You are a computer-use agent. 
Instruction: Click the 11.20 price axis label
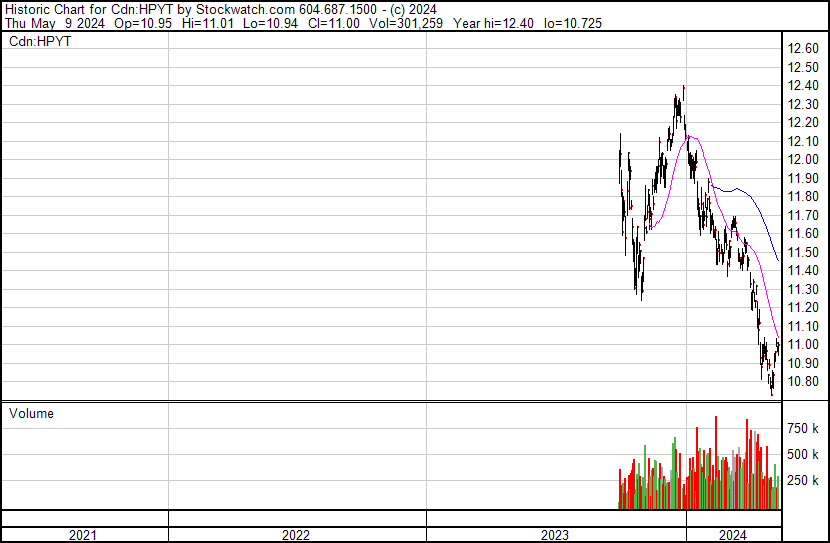point(803,307)
